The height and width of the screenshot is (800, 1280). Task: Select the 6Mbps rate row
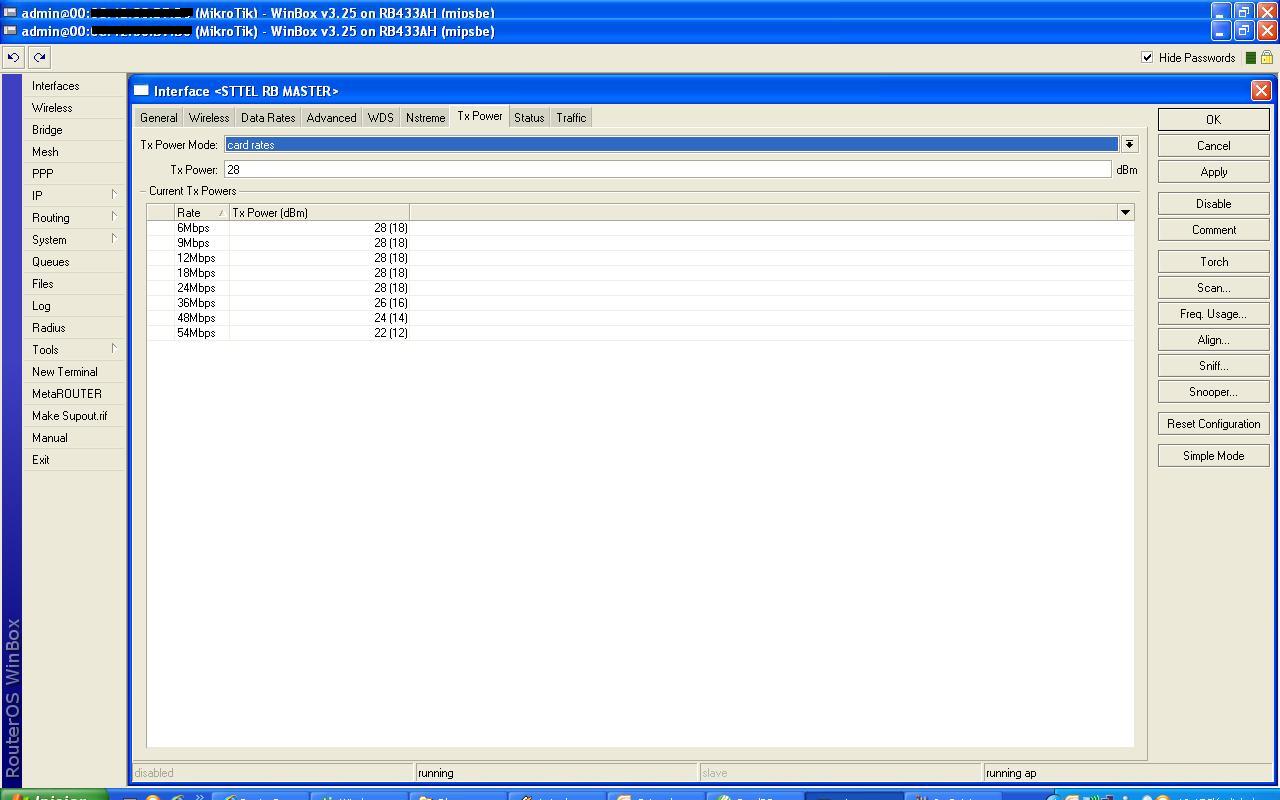640,227
